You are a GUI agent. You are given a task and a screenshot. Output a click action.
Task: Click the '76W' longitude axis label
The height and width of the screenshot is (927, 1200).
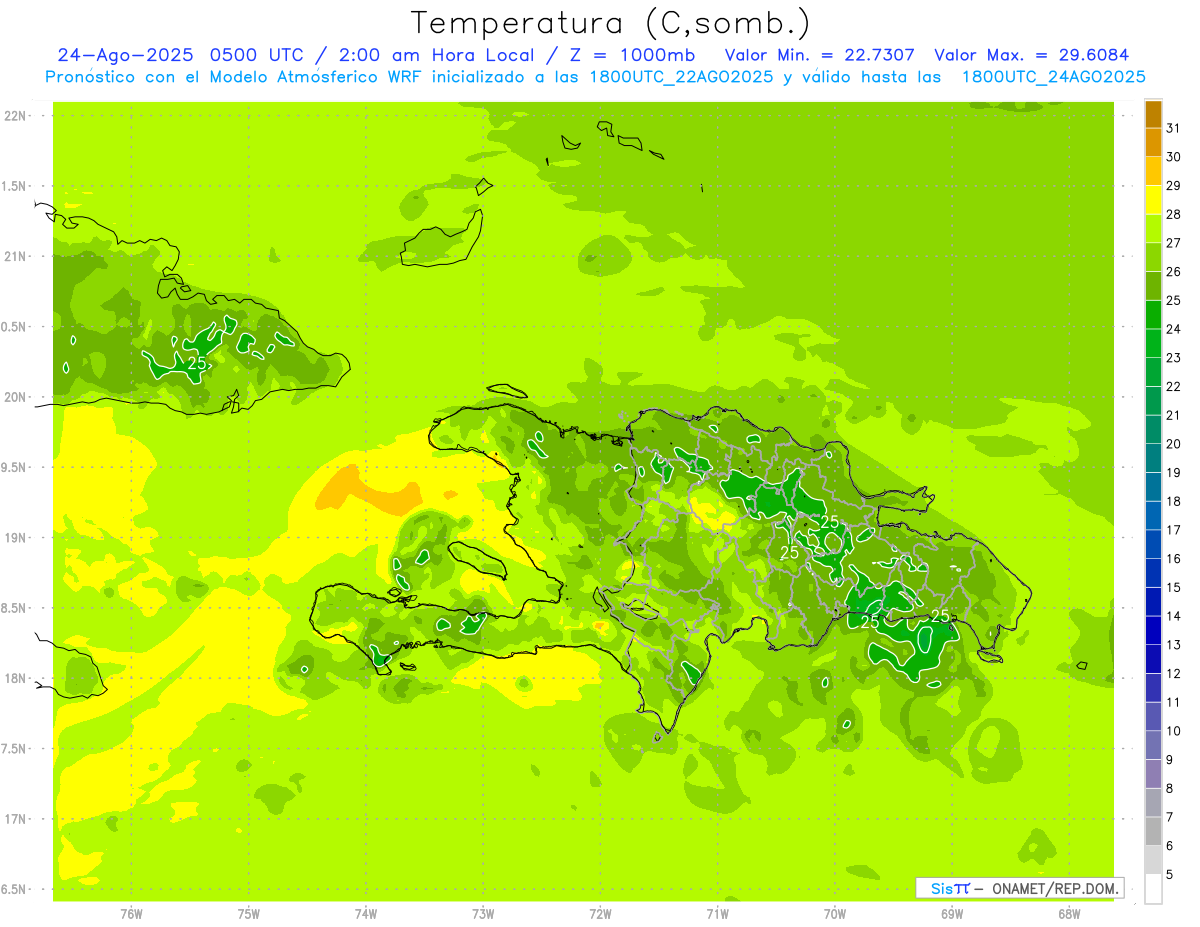(131, 914)
